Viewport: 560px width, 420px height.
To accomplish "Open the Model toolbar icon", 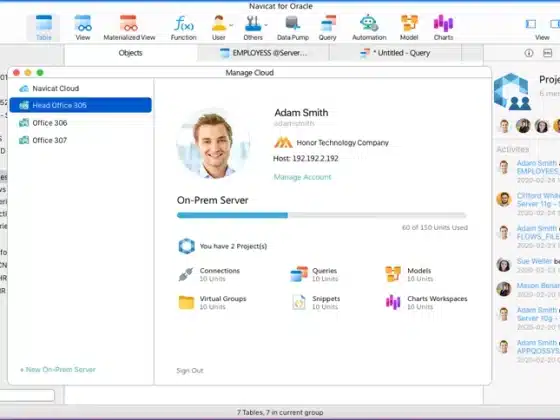I will [409, 28].
